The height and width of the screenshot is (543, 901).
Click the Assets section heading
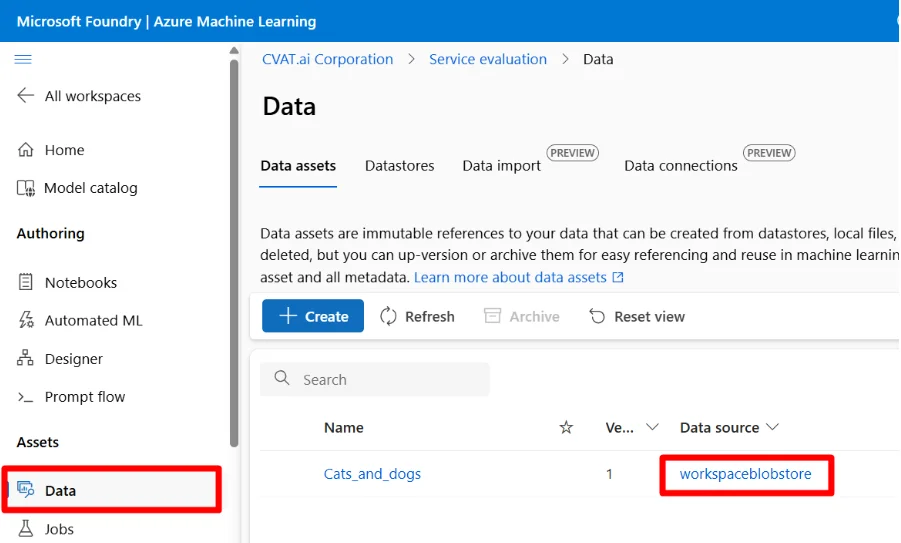[x=37, y=442]
